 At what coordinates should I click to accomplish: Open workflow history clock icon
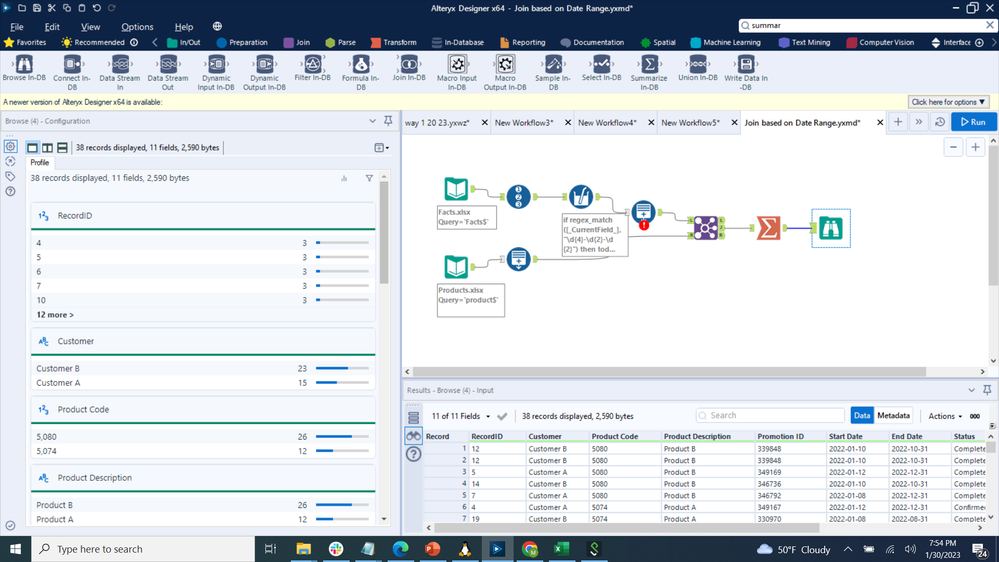click(940, 122)
